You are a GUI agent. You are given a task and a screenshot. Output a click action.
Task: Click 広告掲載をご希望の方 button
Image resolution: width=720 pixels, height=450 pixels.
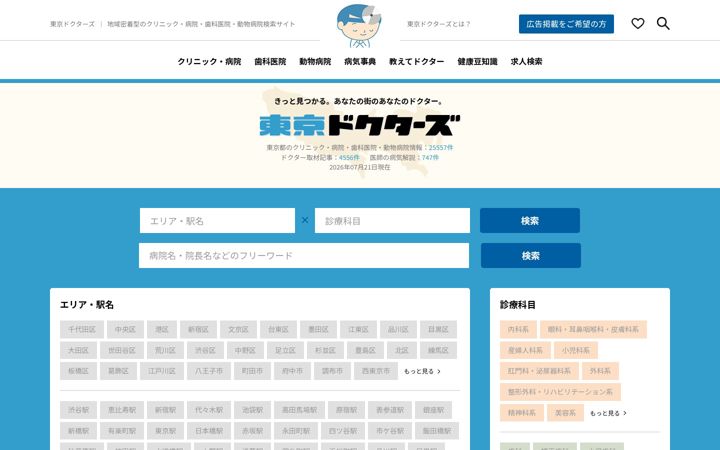tap(566, 24)
